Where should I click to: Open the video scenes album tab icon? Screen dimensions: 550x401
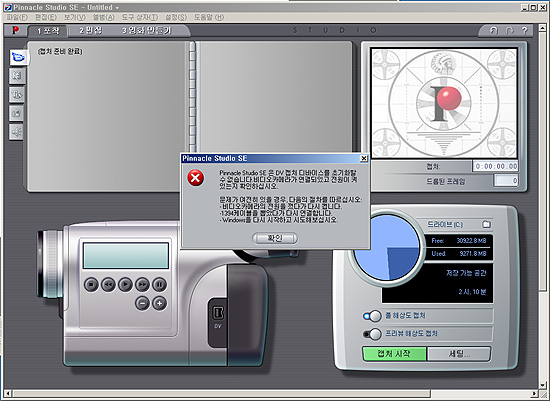click(19, 57)
